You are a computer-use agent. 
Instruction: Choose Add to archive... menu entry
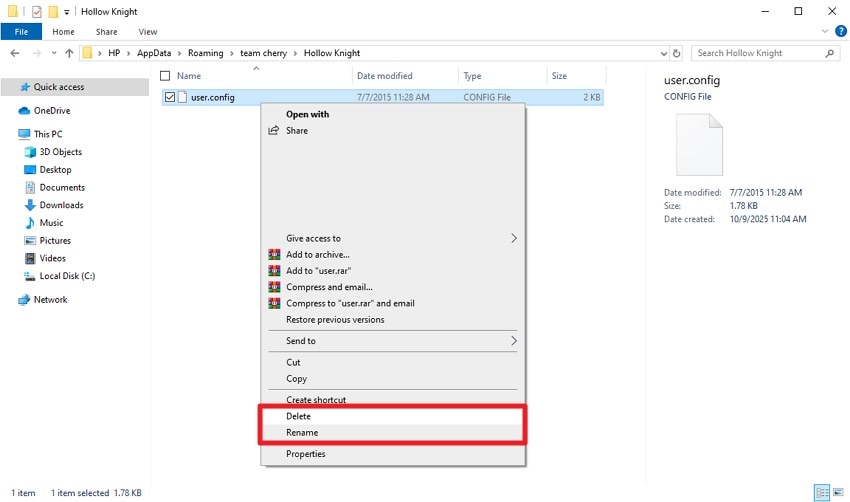[393, 255]
